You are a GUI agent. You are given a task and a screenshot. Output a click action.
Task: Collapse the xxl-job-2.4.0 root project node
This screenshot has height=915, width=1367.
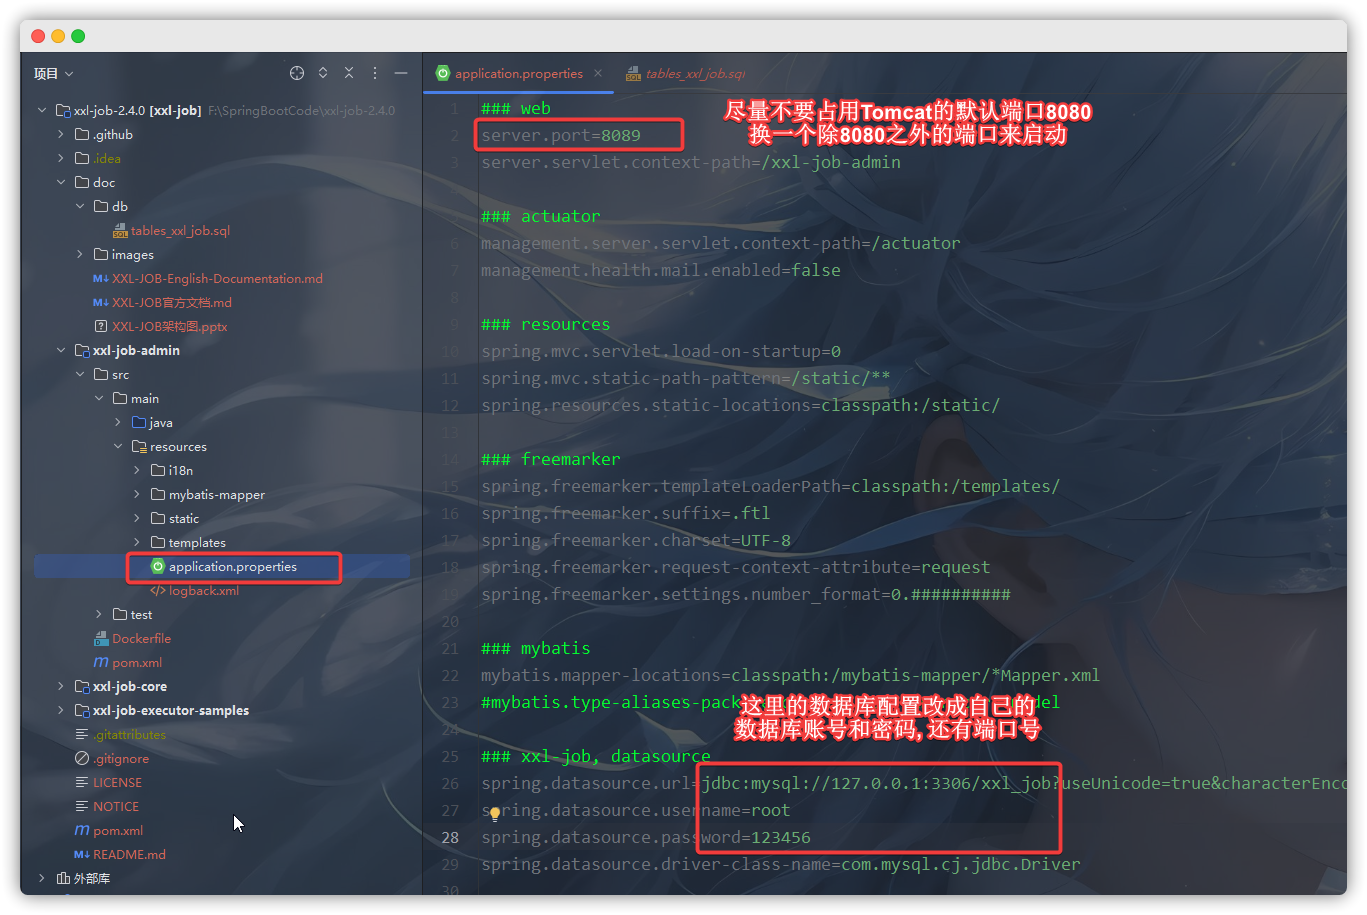pos(42,110)
